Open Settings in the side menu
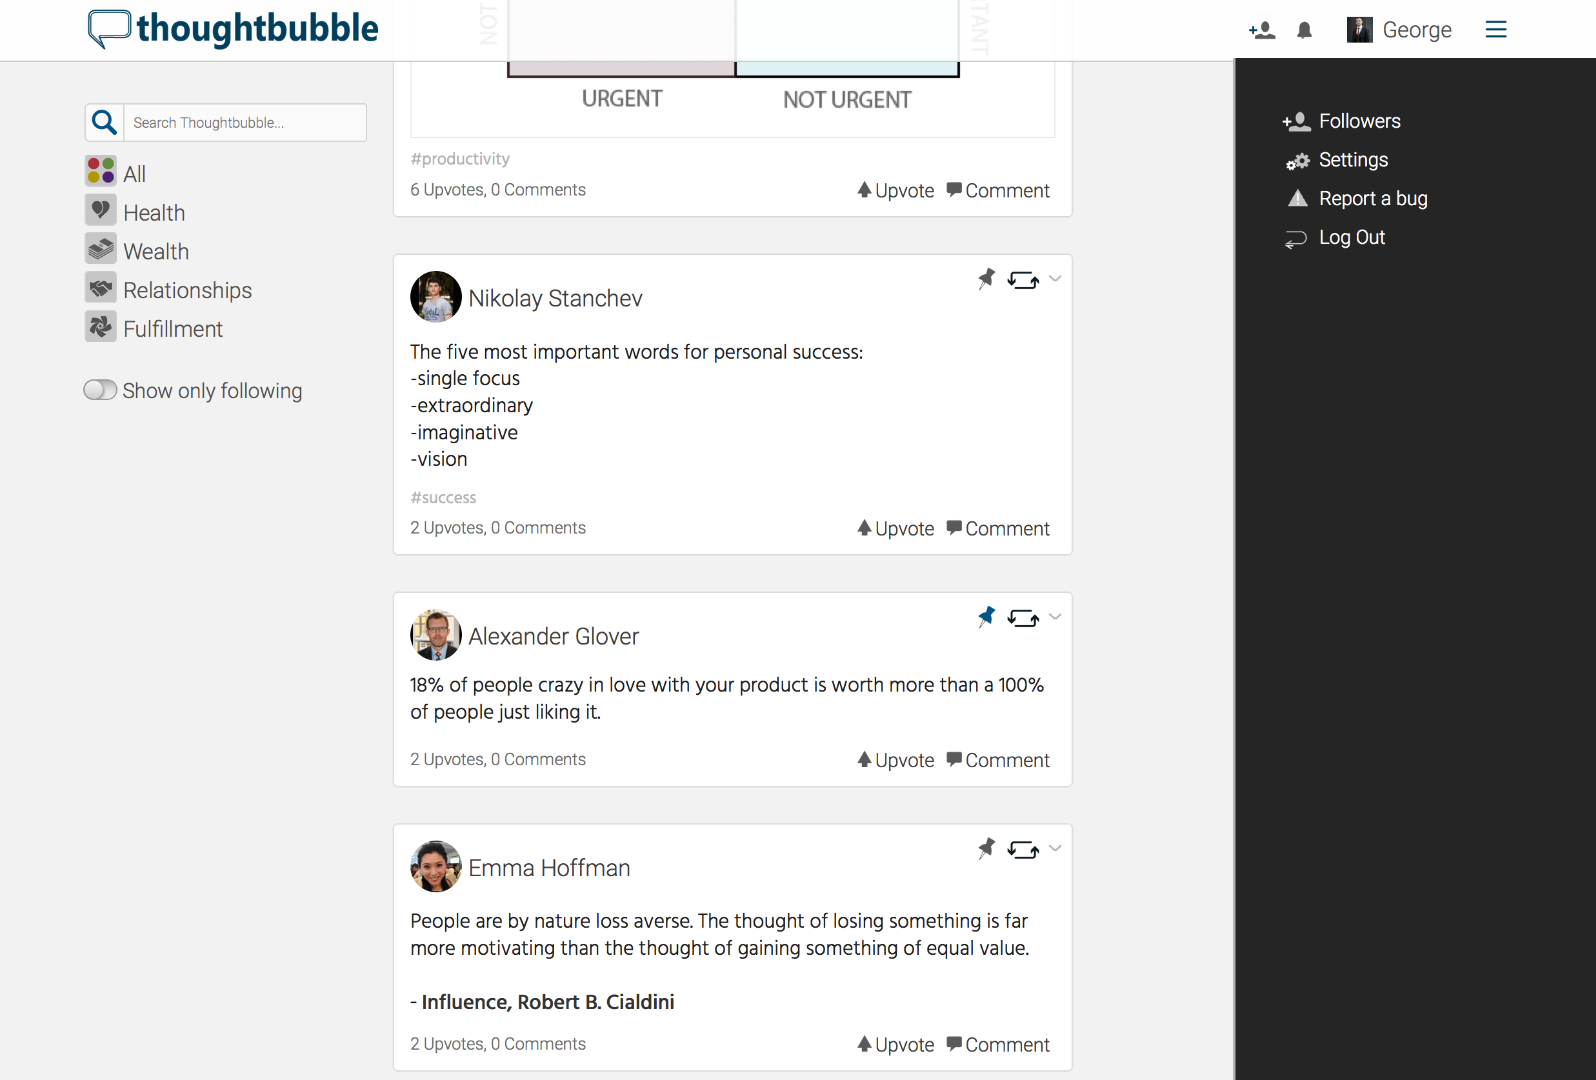 click(1352, 160)
